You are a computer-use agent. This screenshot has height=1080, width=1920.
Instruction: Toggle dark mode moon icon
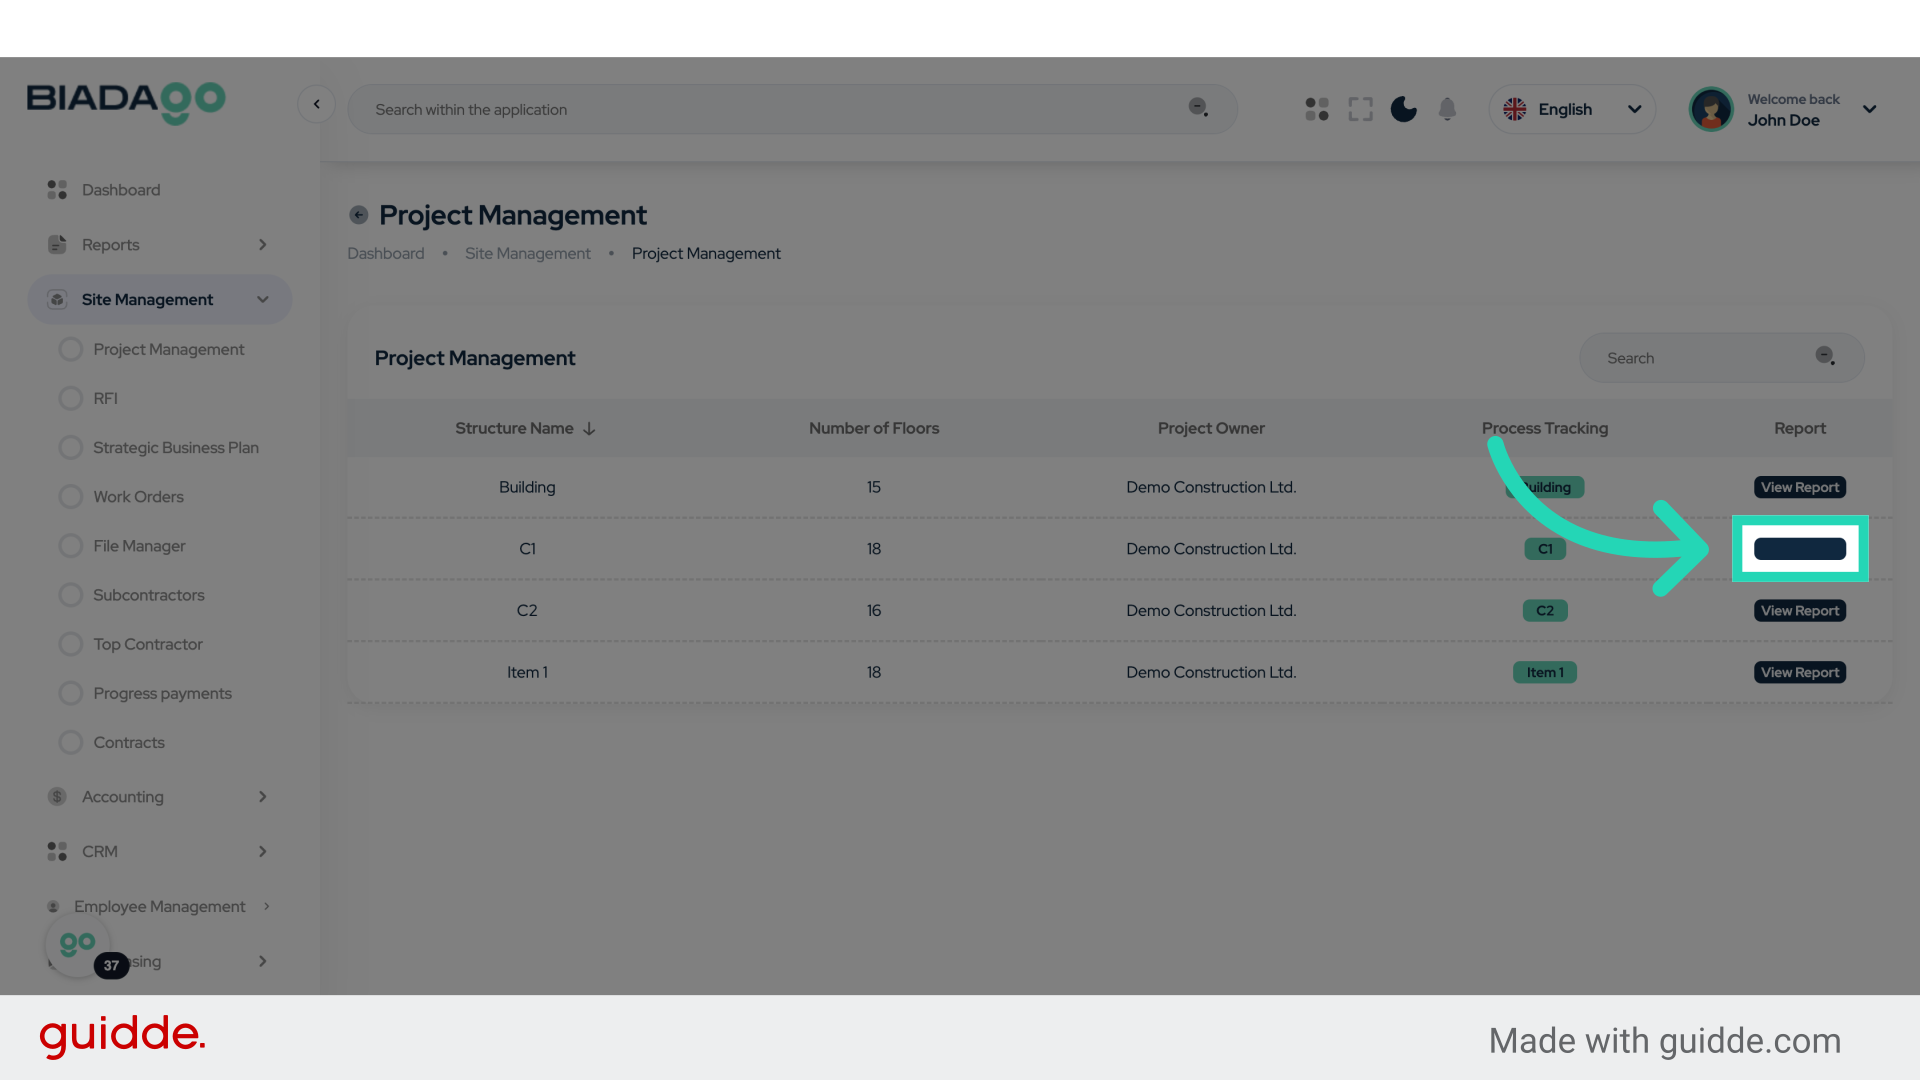click(1403, 109)
